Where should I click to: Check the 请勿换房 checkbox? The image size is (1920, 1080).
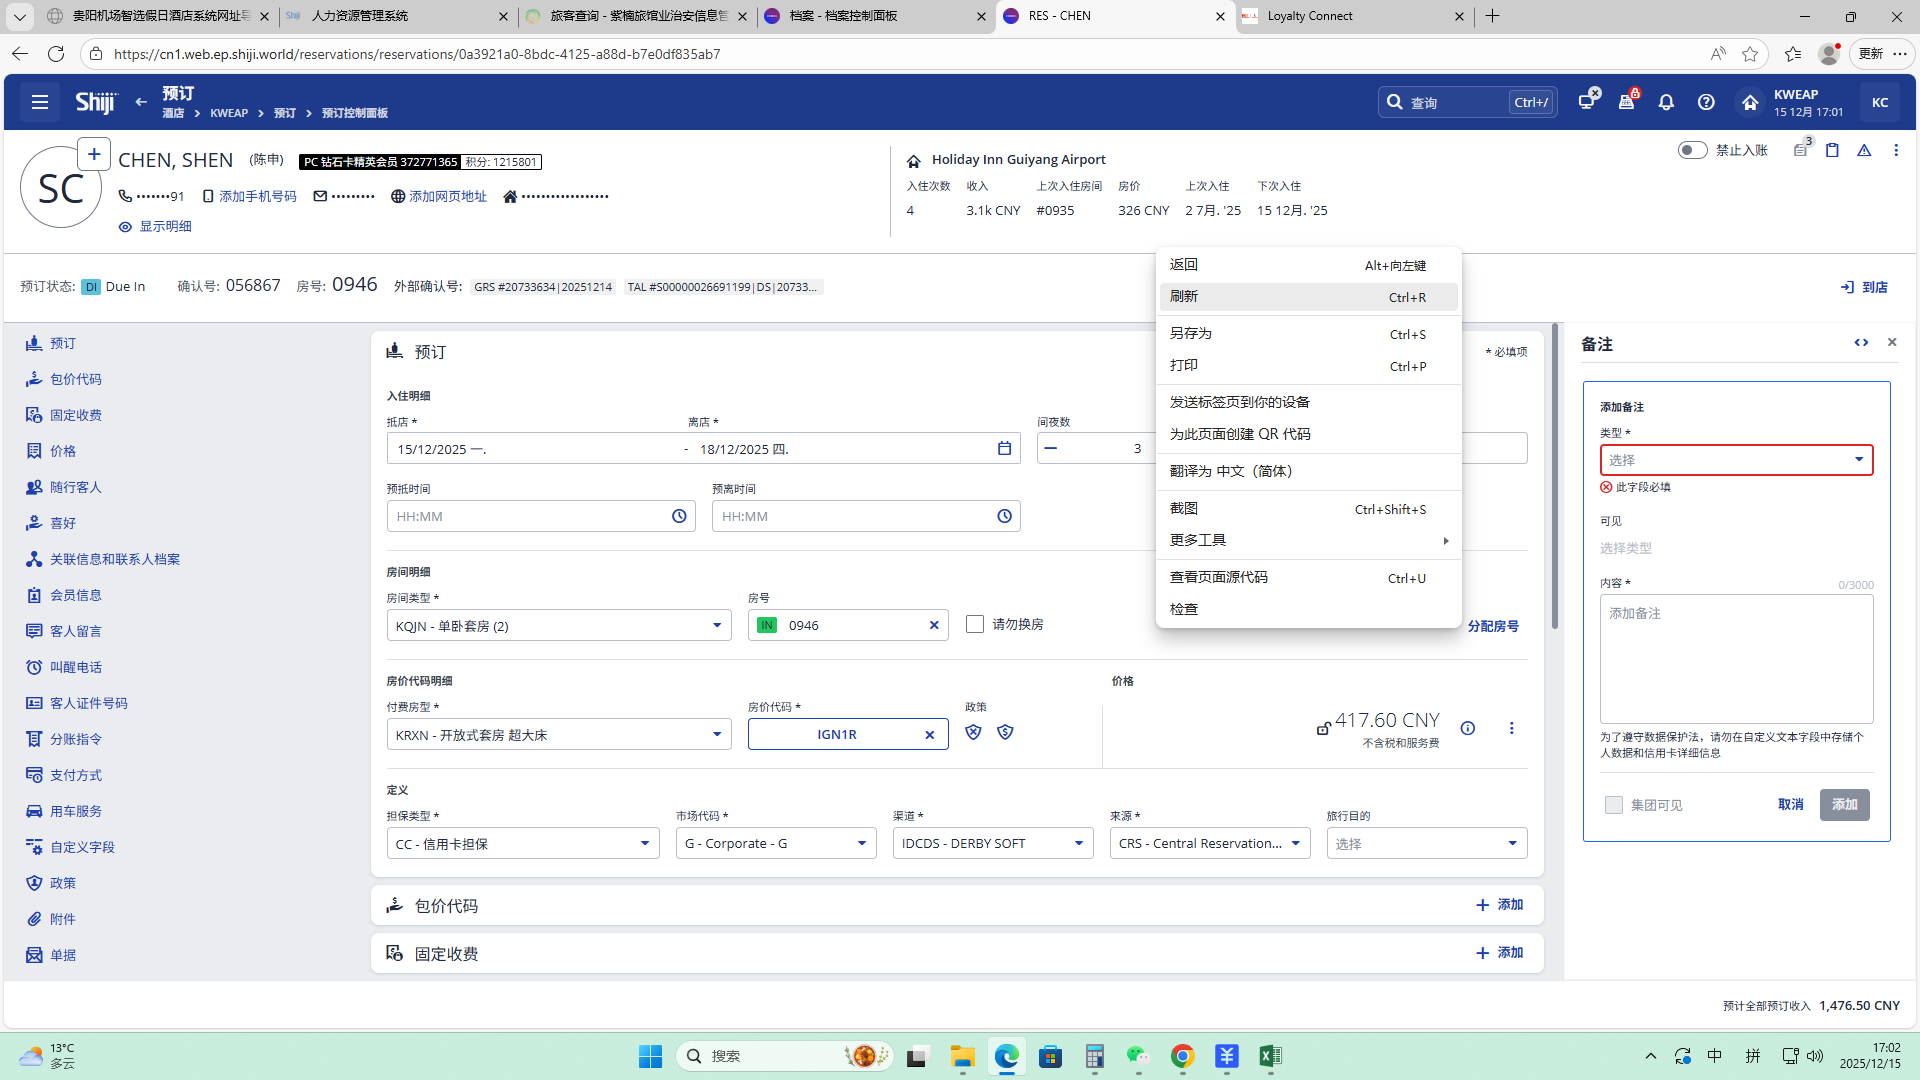[975, 624]
